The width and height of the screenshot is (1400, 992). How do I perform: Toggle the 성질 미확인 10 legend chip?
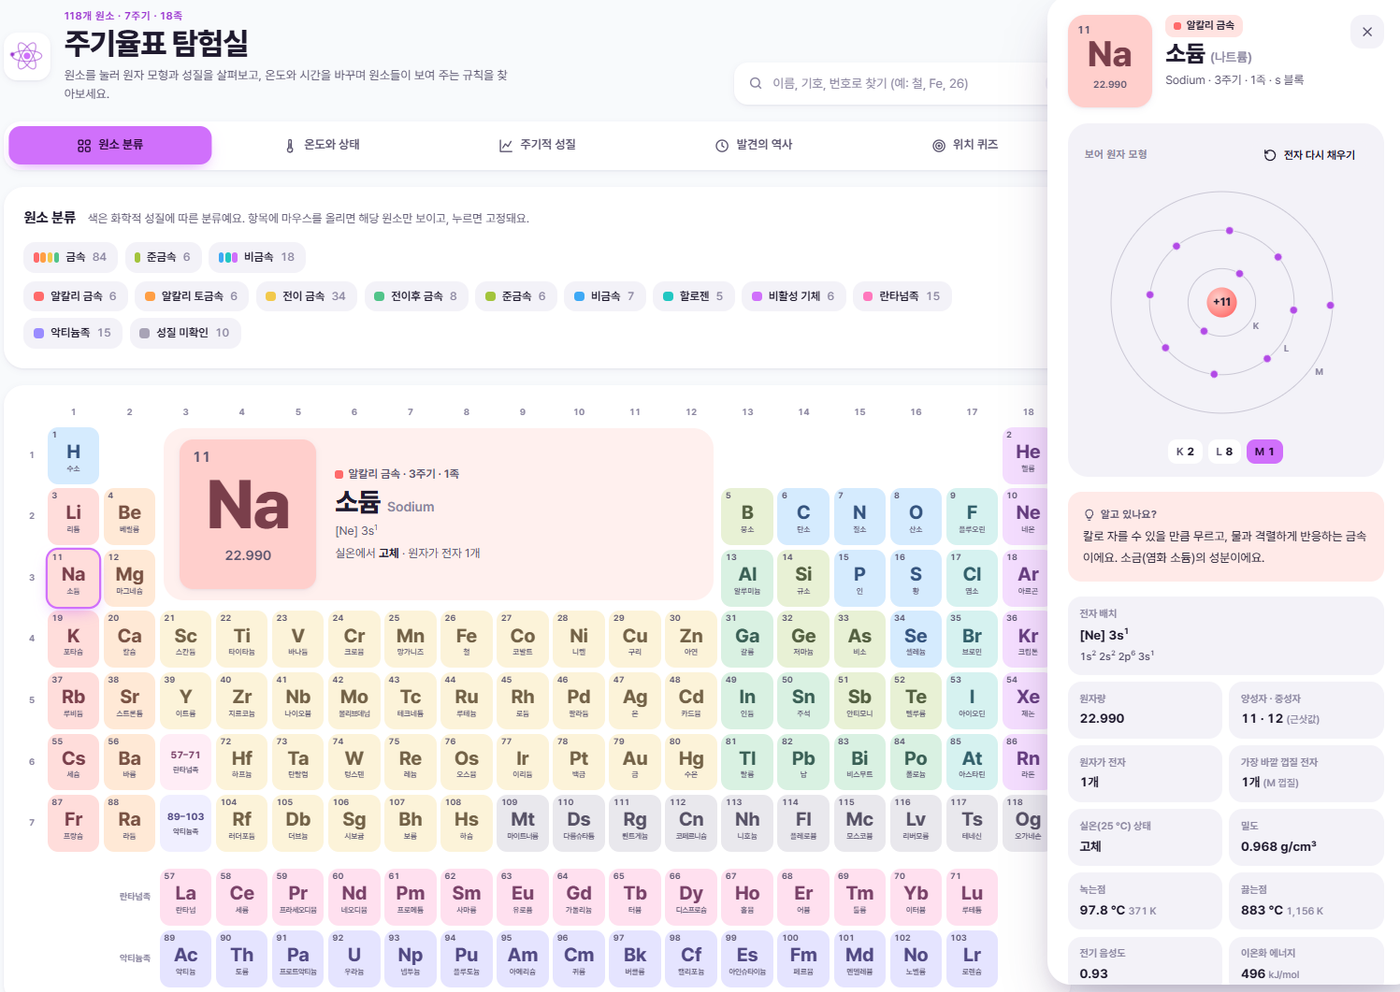185,333
